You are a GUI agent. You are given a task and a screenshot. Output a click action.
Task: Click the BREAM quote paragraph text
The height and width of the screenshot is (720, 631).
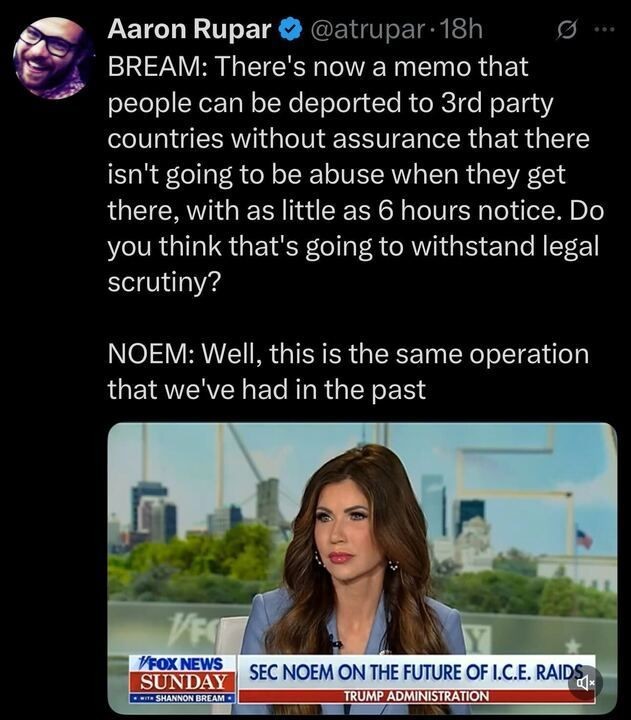click(x=355, y=174)
